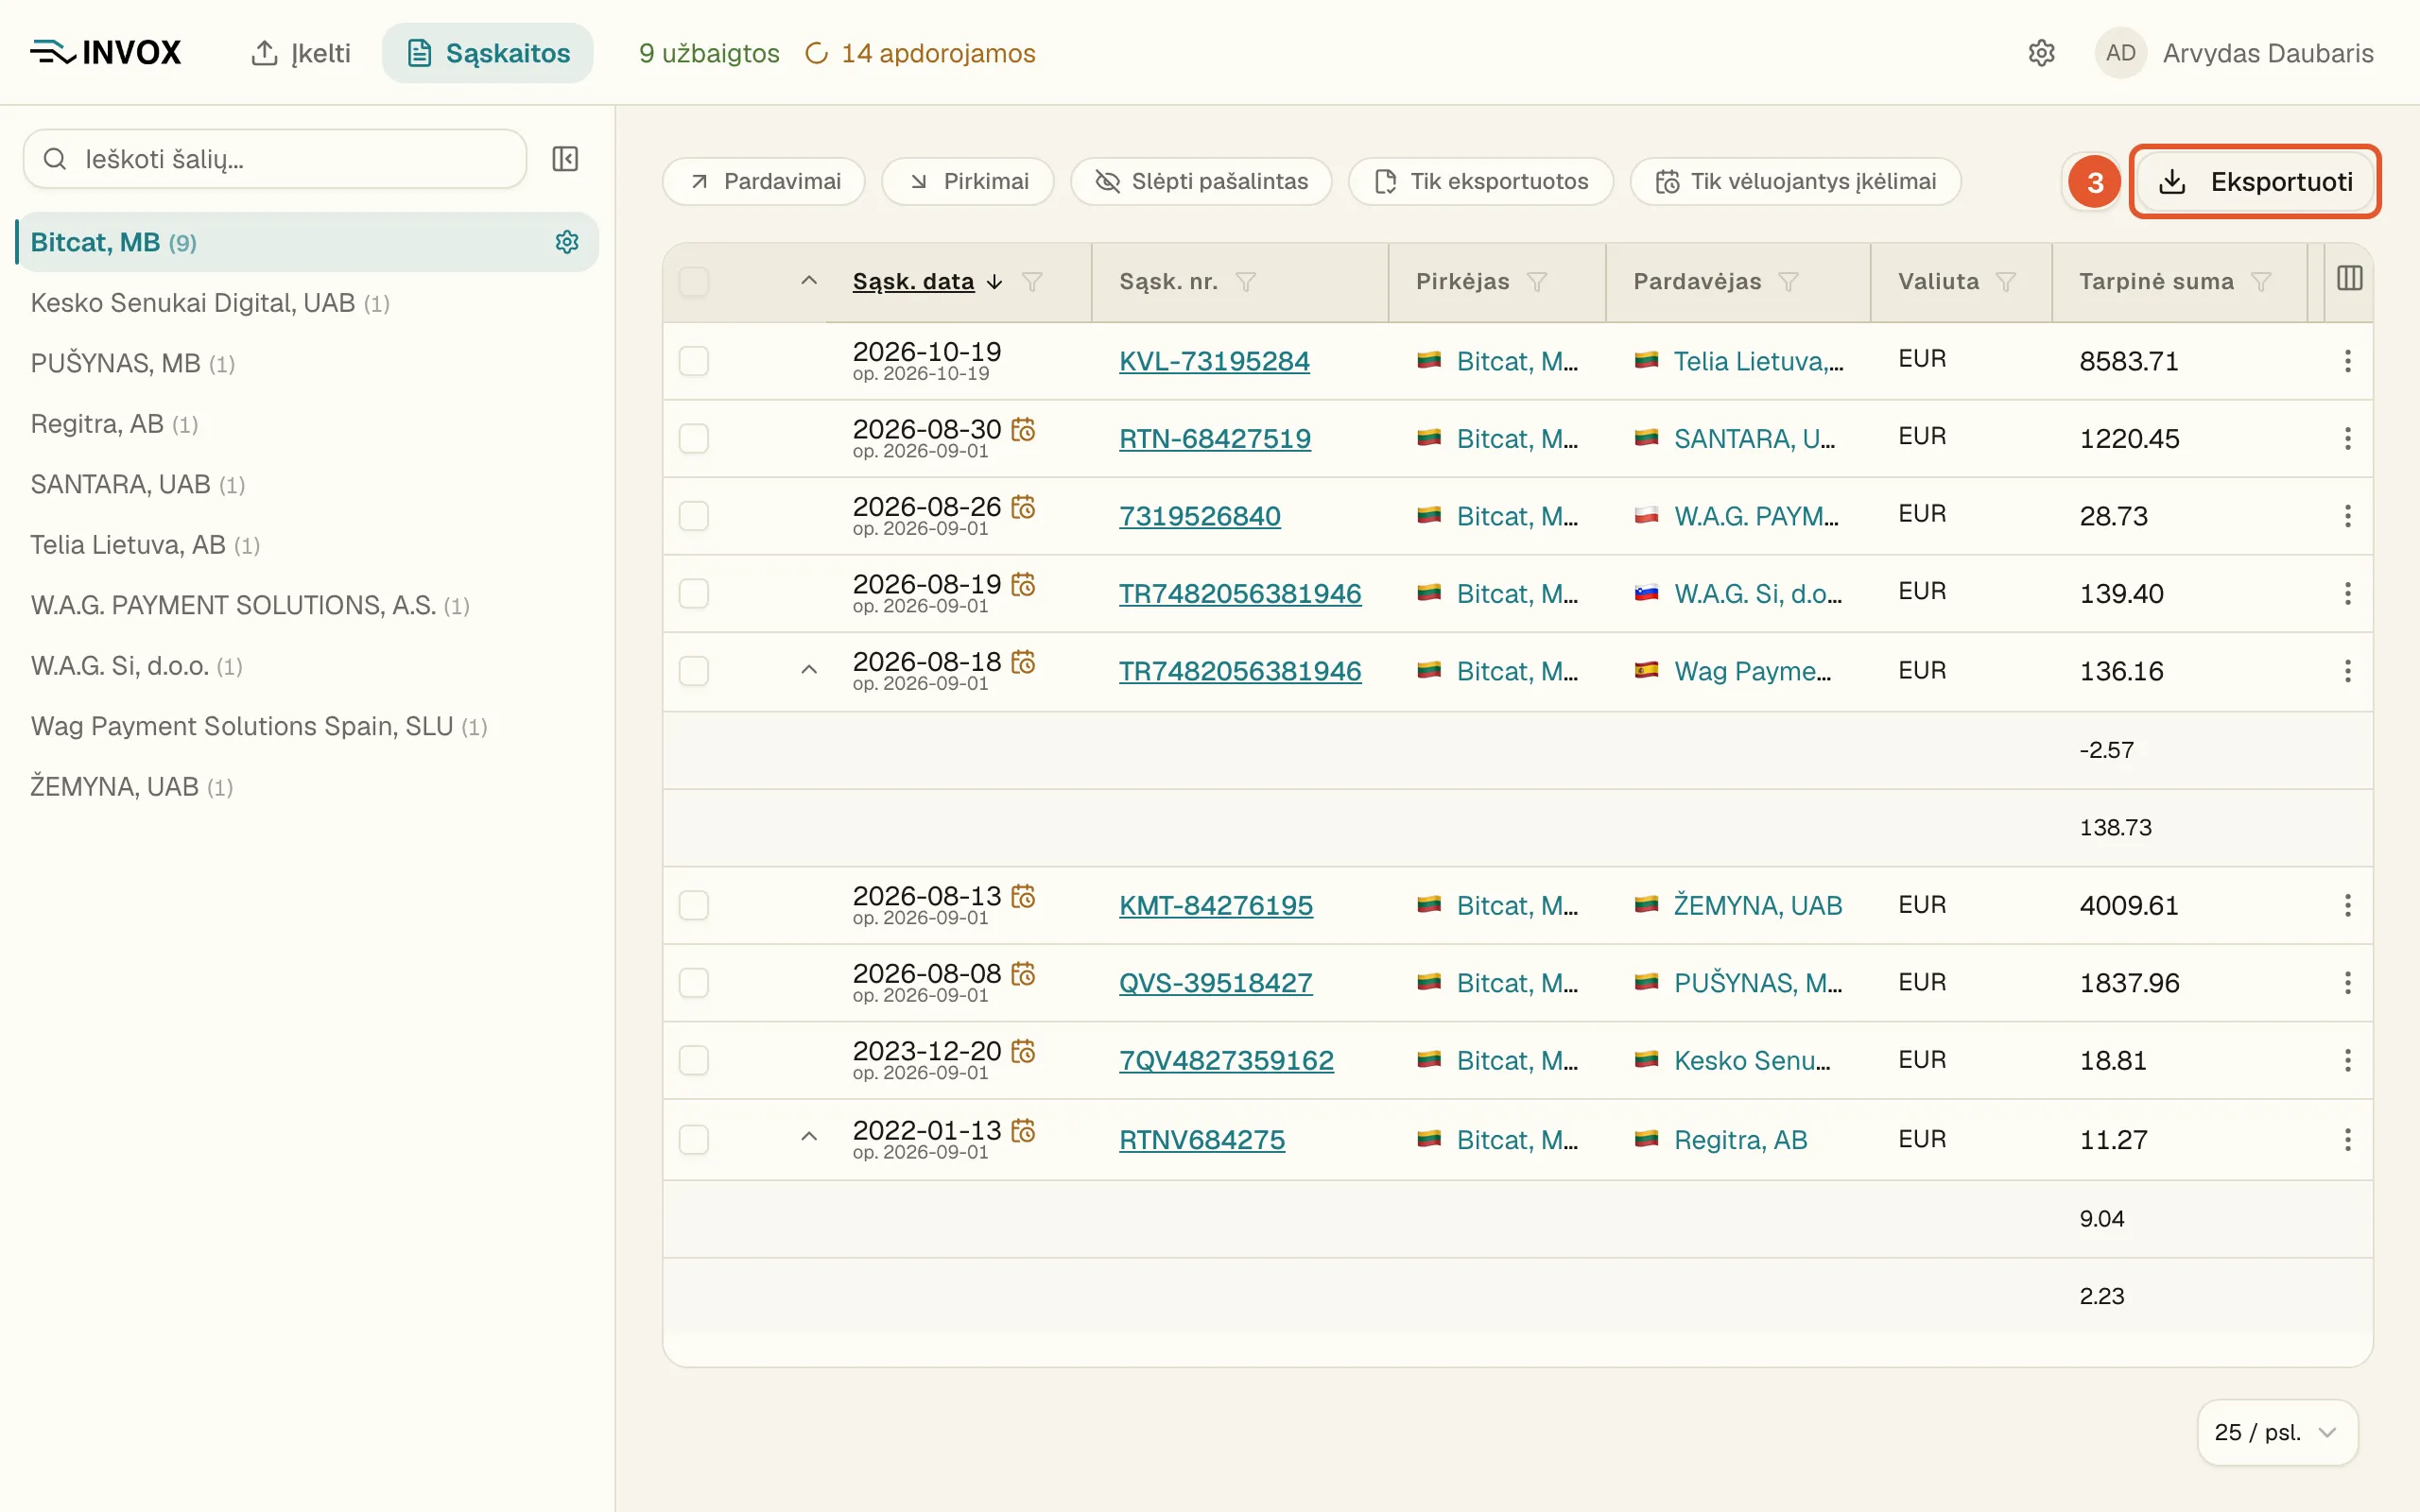Open row menu for KVL-73195284

point(2347,361)
